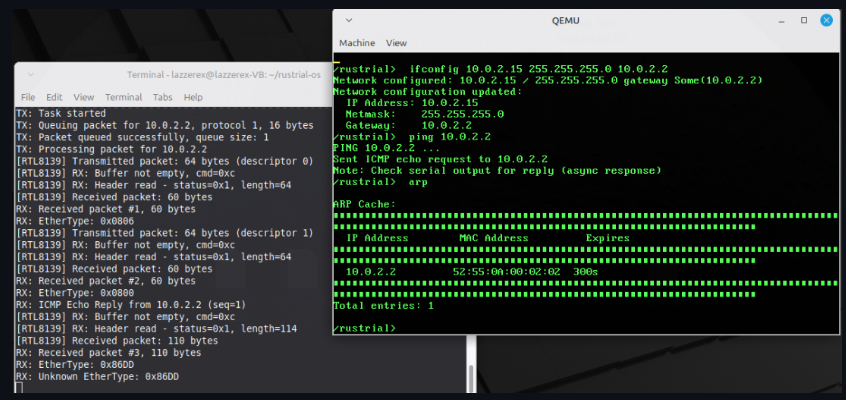Click the 'MAC Address' column header
Image resolution: width=846 pixels, height=400 pixels.
(494, 238)
